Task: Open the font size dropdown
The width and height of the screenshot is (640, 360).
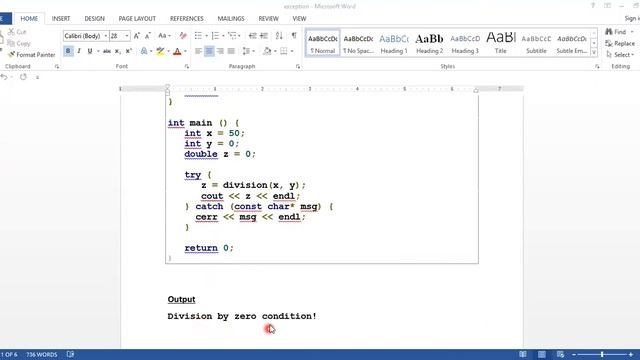Action: pos(127,36)
